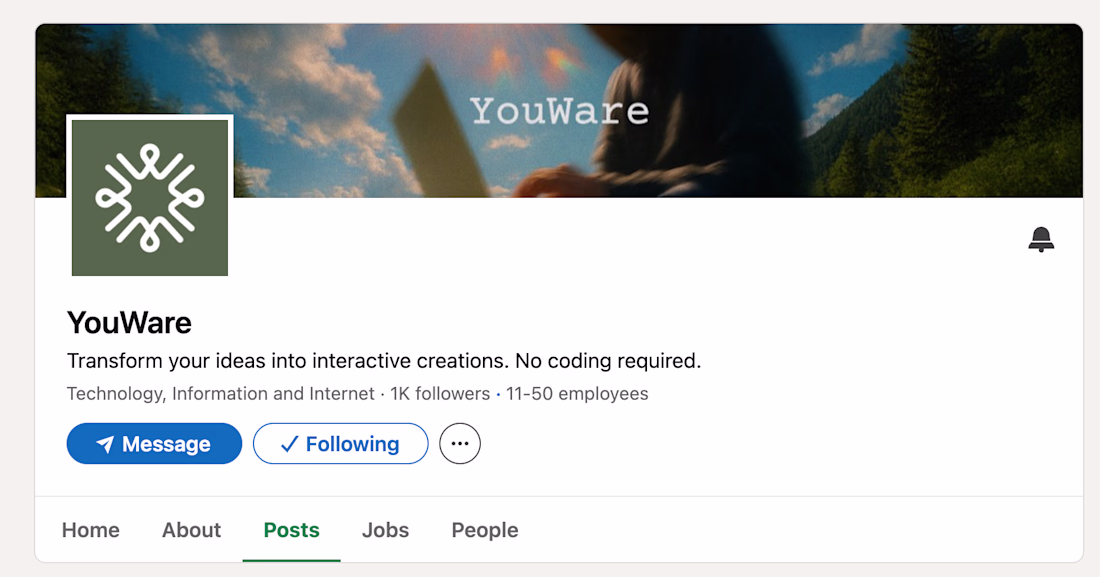Toggle the Following button to unfollow
The width and height of the screenshot is (1100, 577).
click(341, 444)
